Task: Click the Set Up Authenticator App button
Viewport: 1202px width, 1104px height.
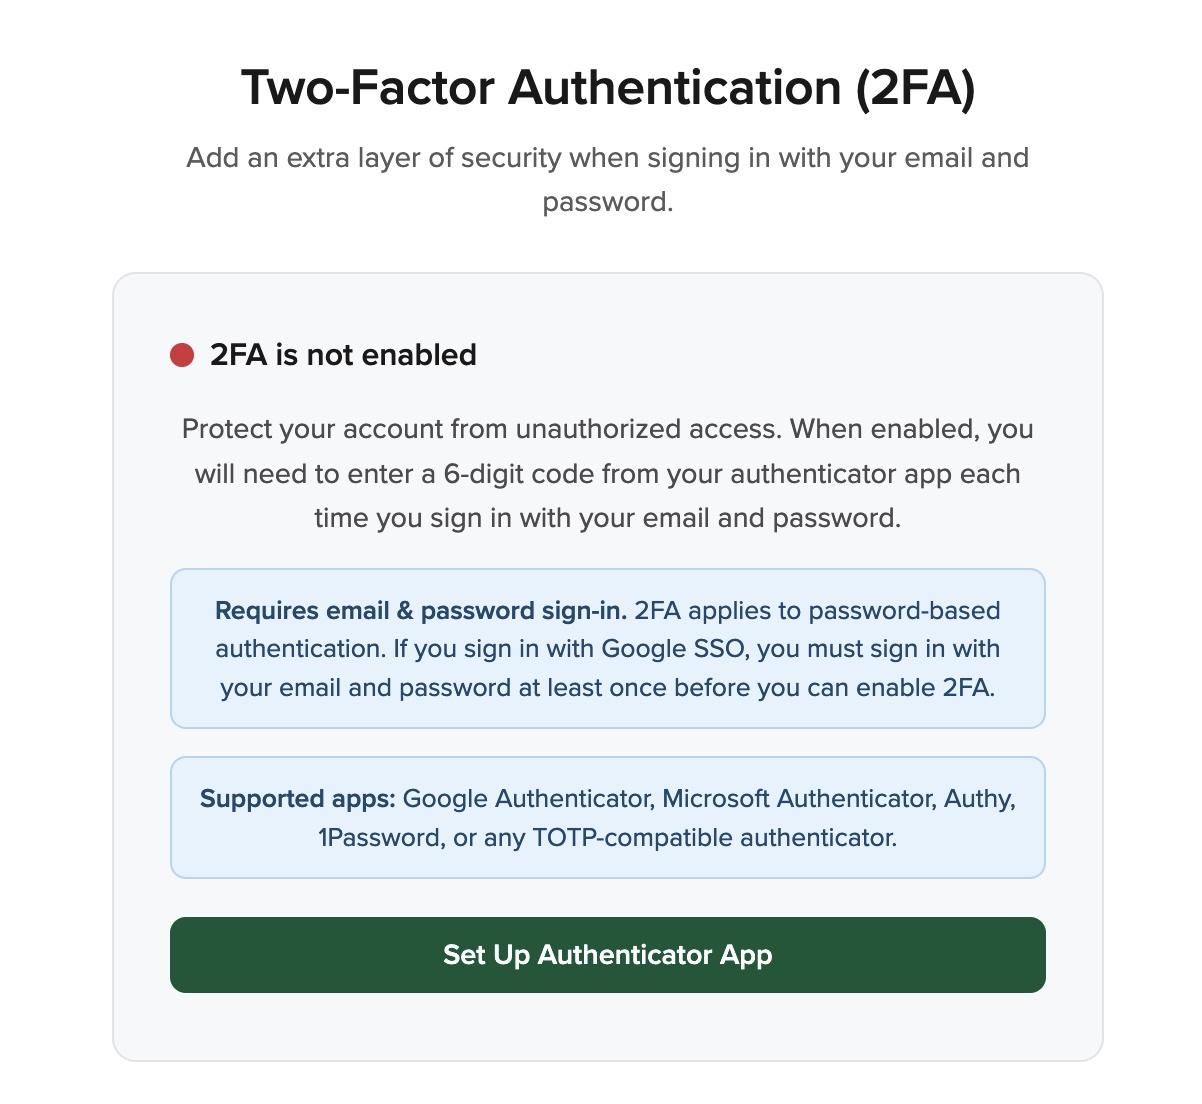Action: click(607, 955)
